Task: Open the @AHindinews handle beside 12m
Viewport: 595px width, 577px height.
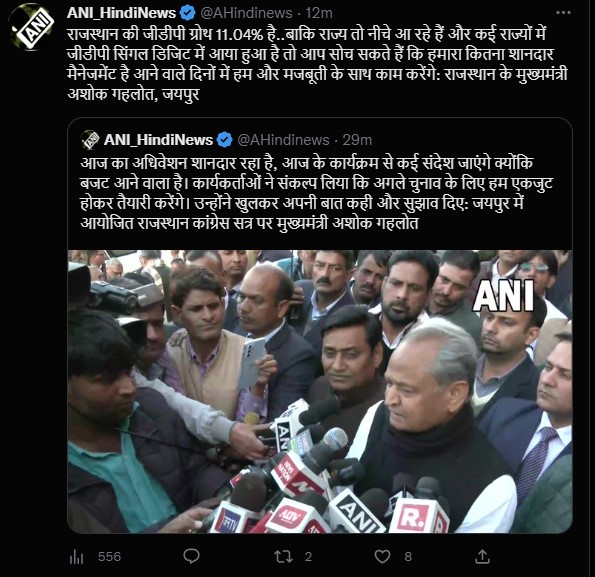Action: click(x=246, y=13)
